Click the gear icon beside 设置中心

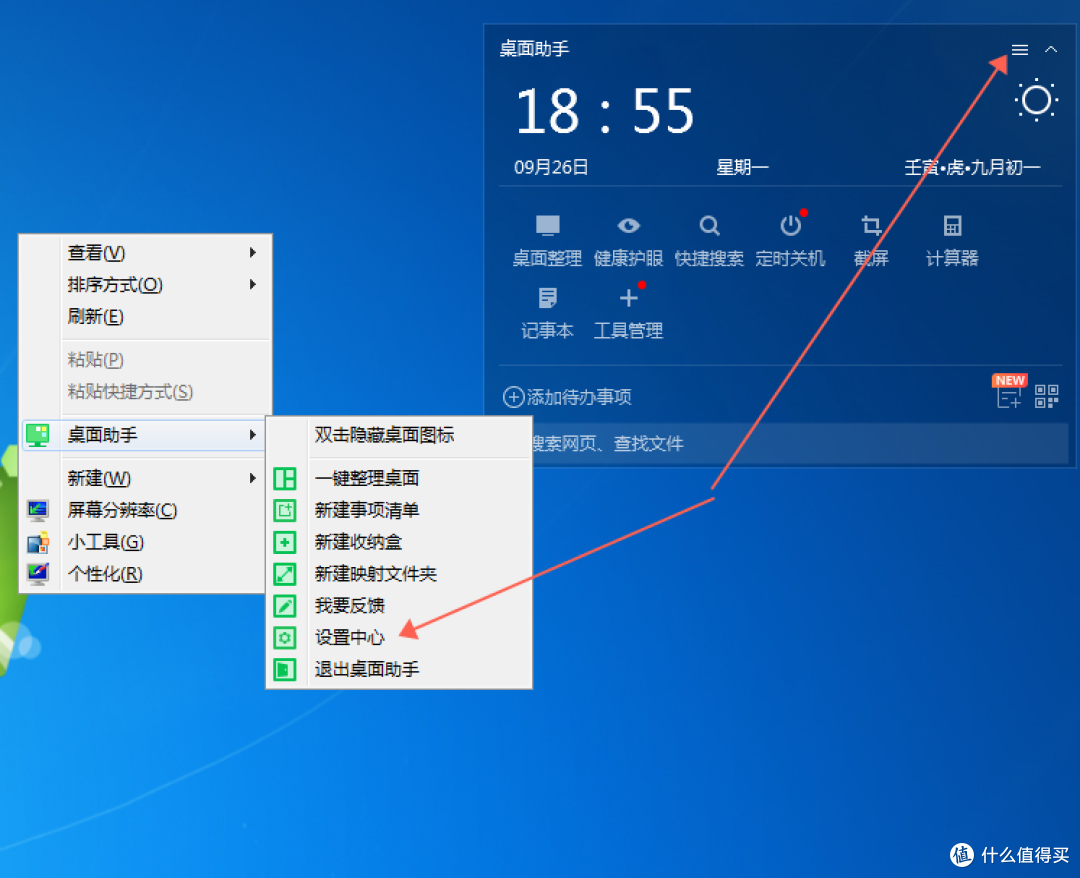(284, 637)
